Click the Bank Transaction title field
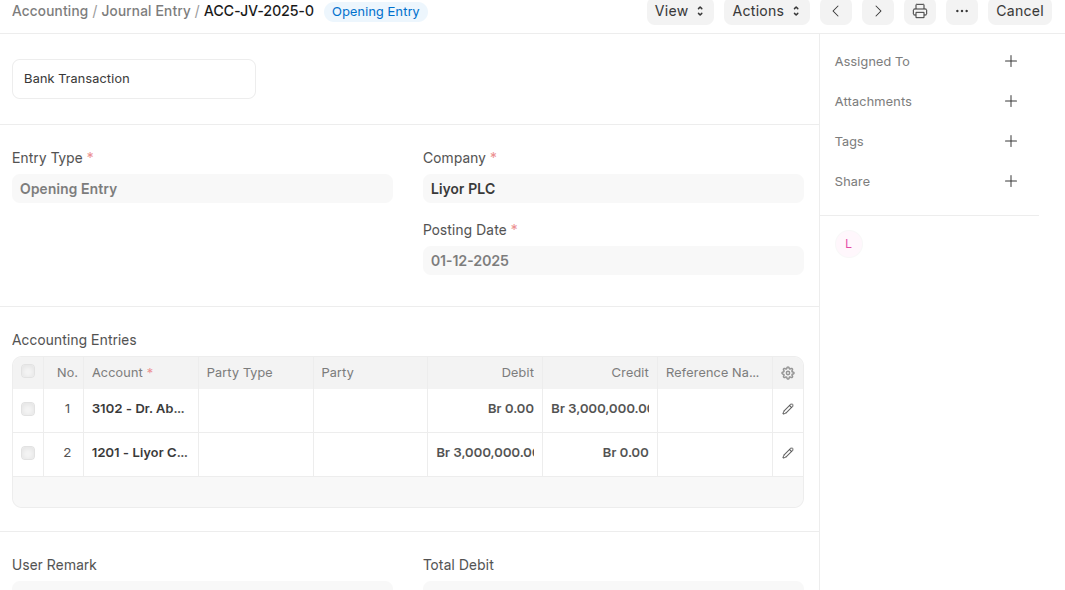This screenshot has width=1065, height=590. [134, 79]
